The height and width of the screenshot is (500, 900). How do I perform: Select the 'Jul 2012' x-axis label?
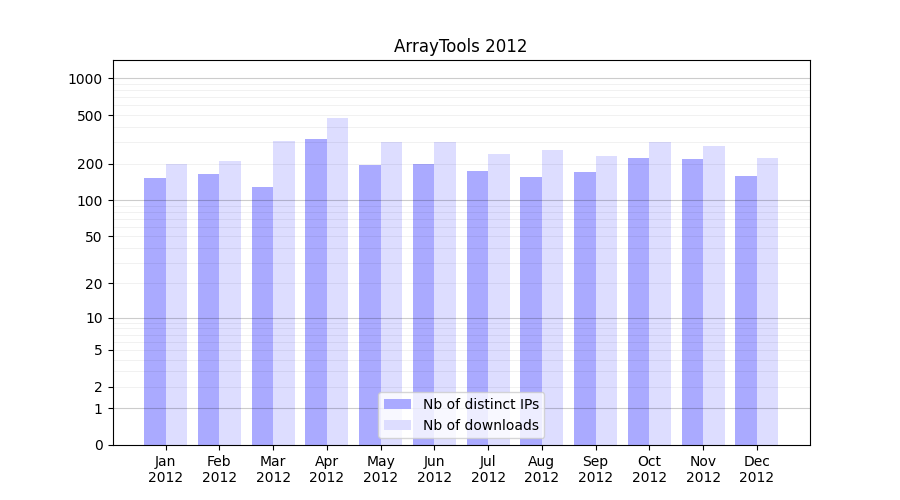[488, 469]
